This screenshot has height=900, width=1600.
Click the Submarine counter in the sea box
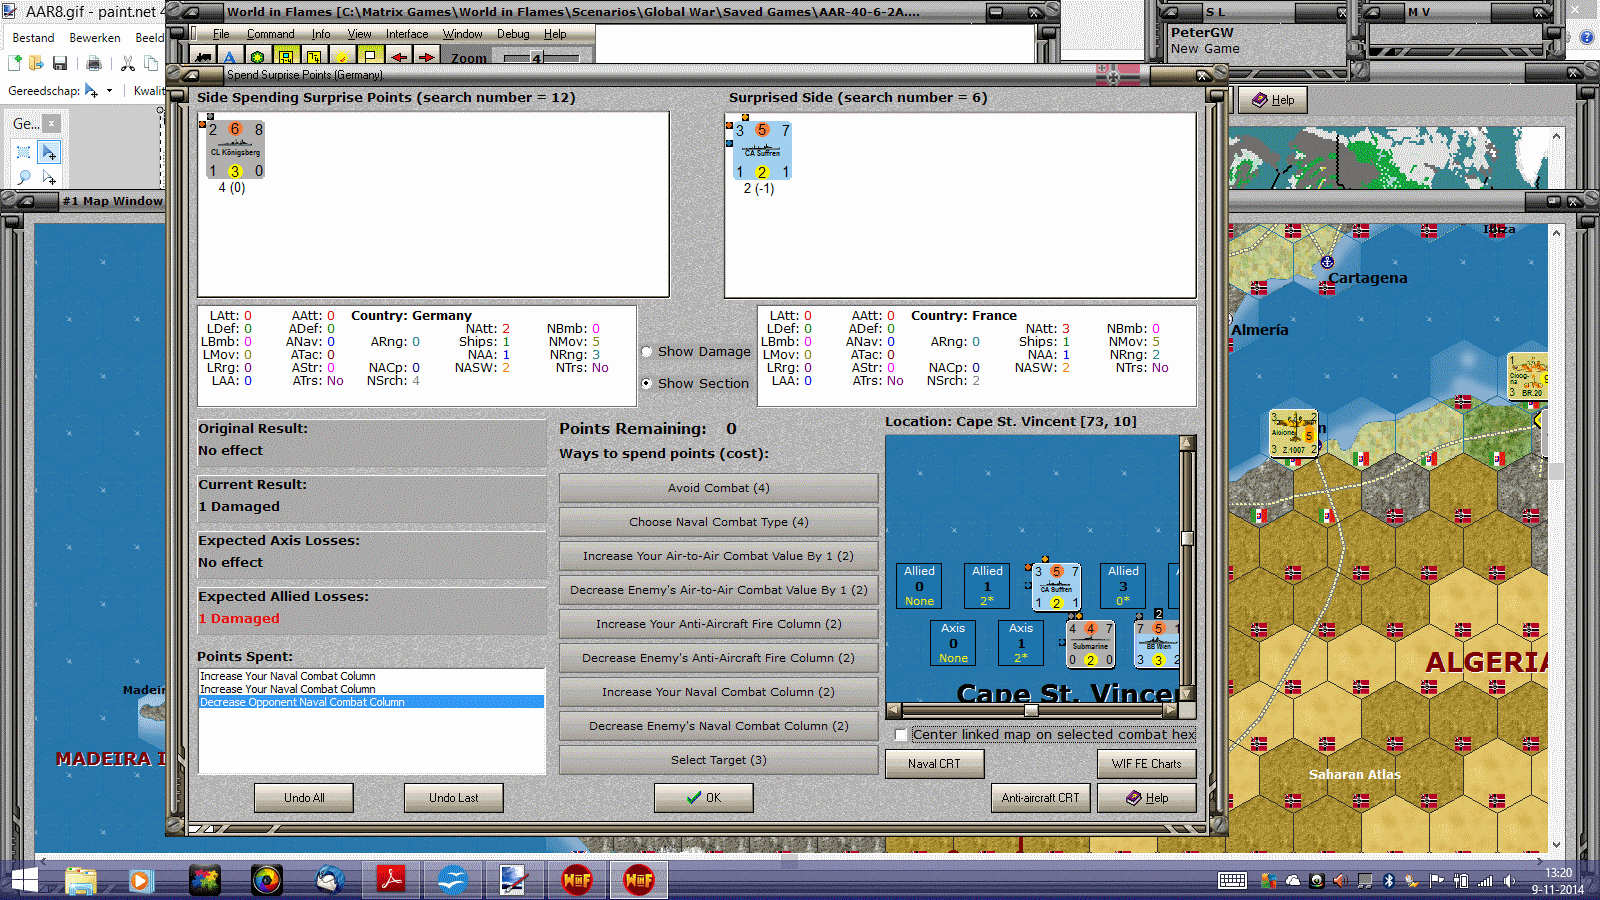1090,643
